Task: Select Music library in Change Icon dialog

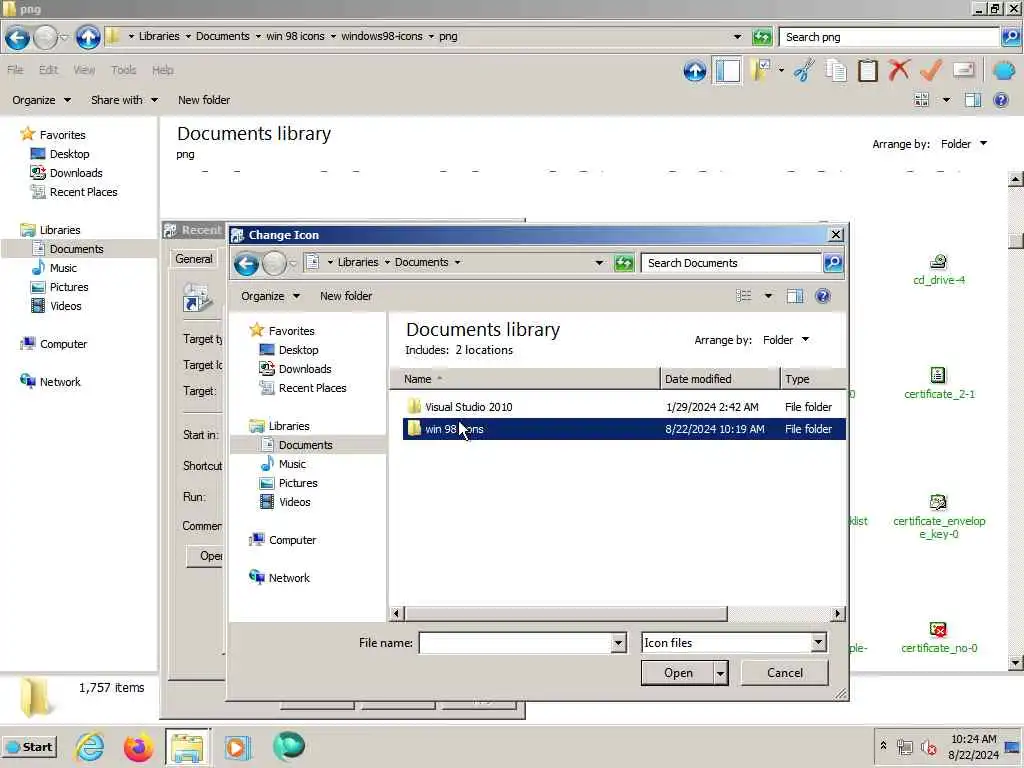Action: (x=283, y=464)
